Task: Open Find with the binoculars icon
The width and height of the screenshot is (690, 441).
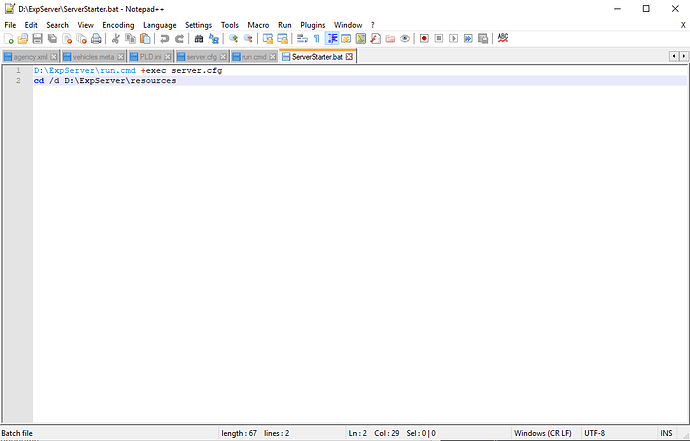Action: coord(199,39)
